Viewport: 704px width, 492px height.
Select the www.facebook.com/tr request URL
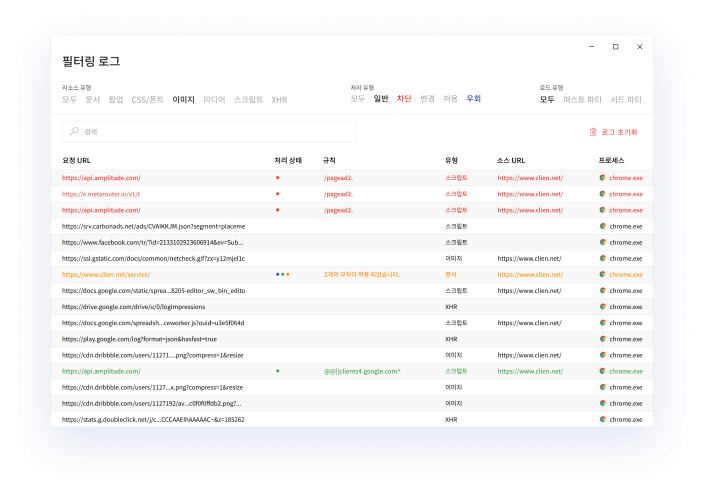[x=153, y=242]
